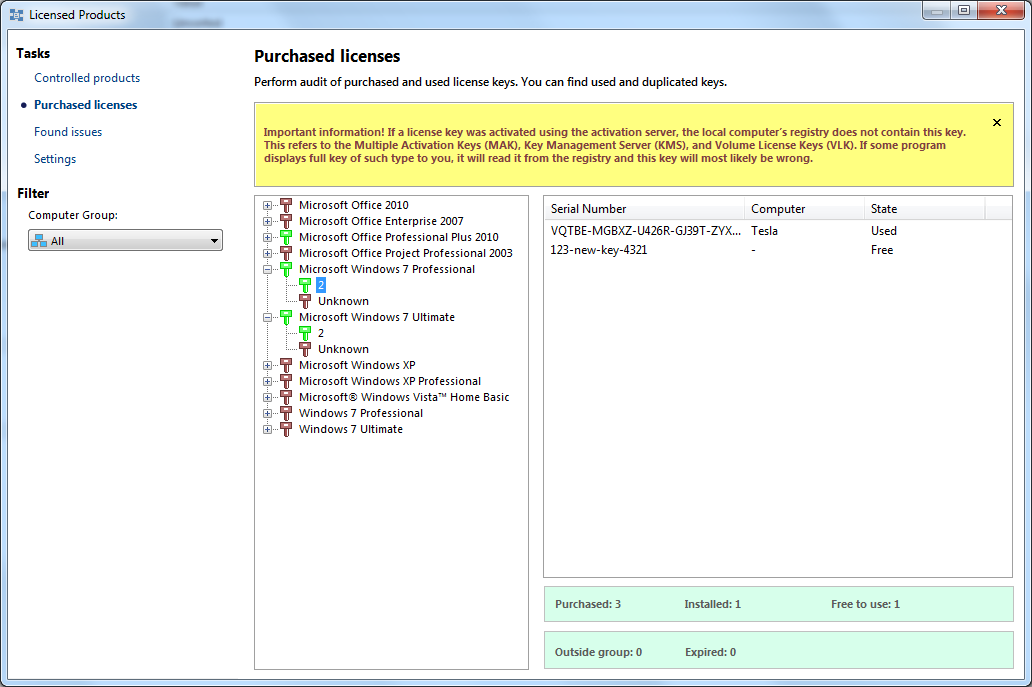This screenshot has height=687, width=1032.
Task: Click the Free to use: 1 summary text
Action: (865, 604)
